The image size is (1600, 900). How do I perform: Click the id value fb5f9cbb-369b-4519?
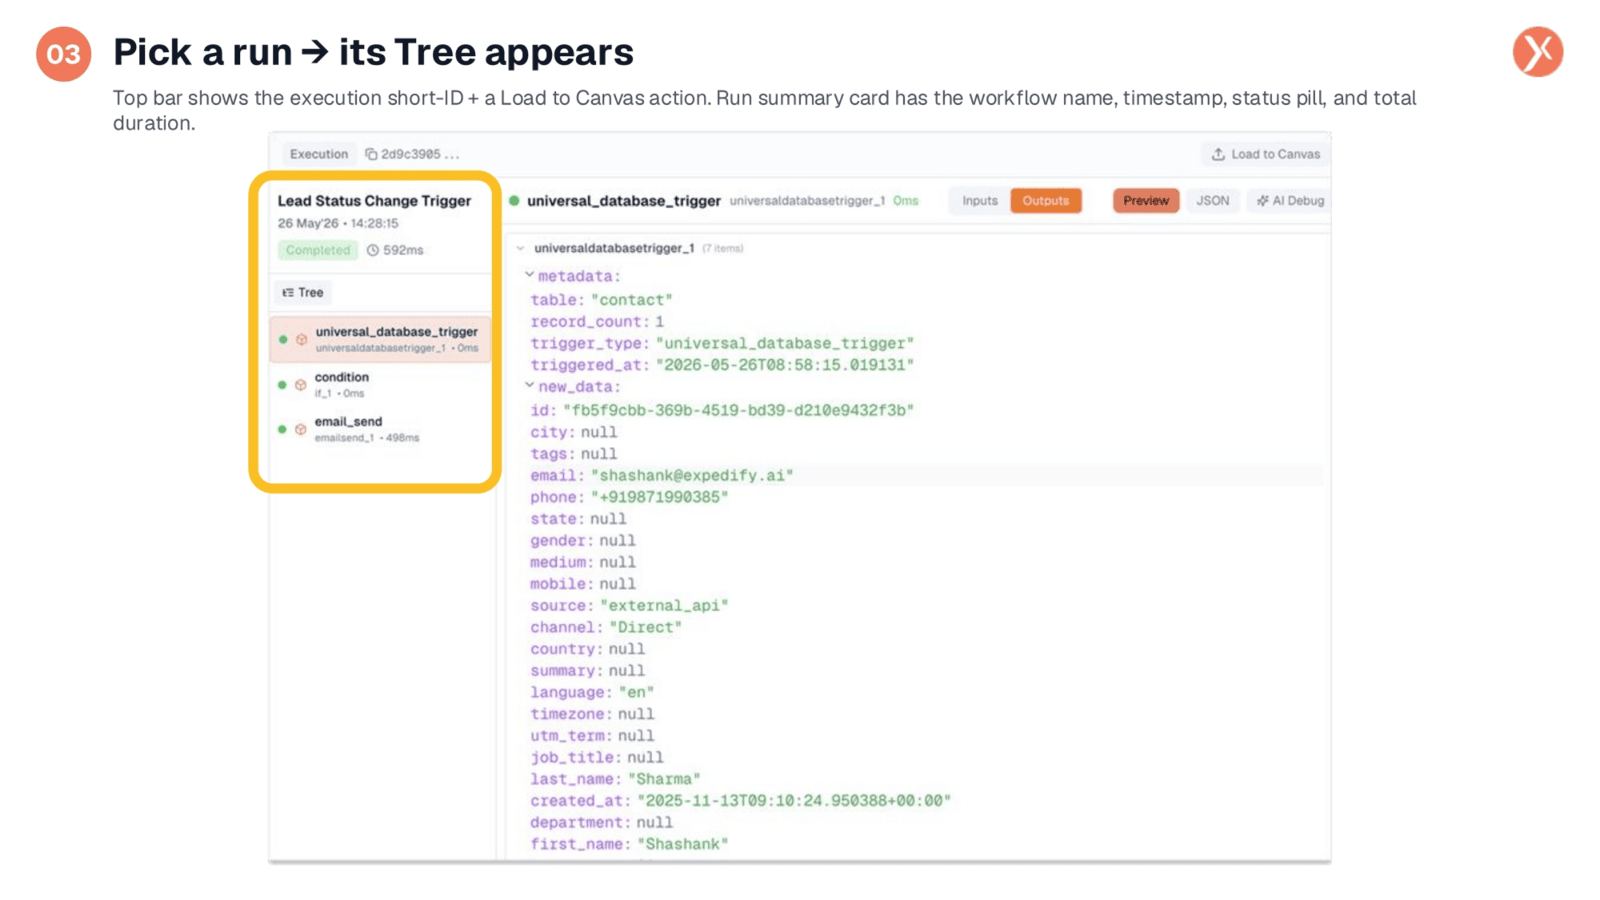(738, 410)
